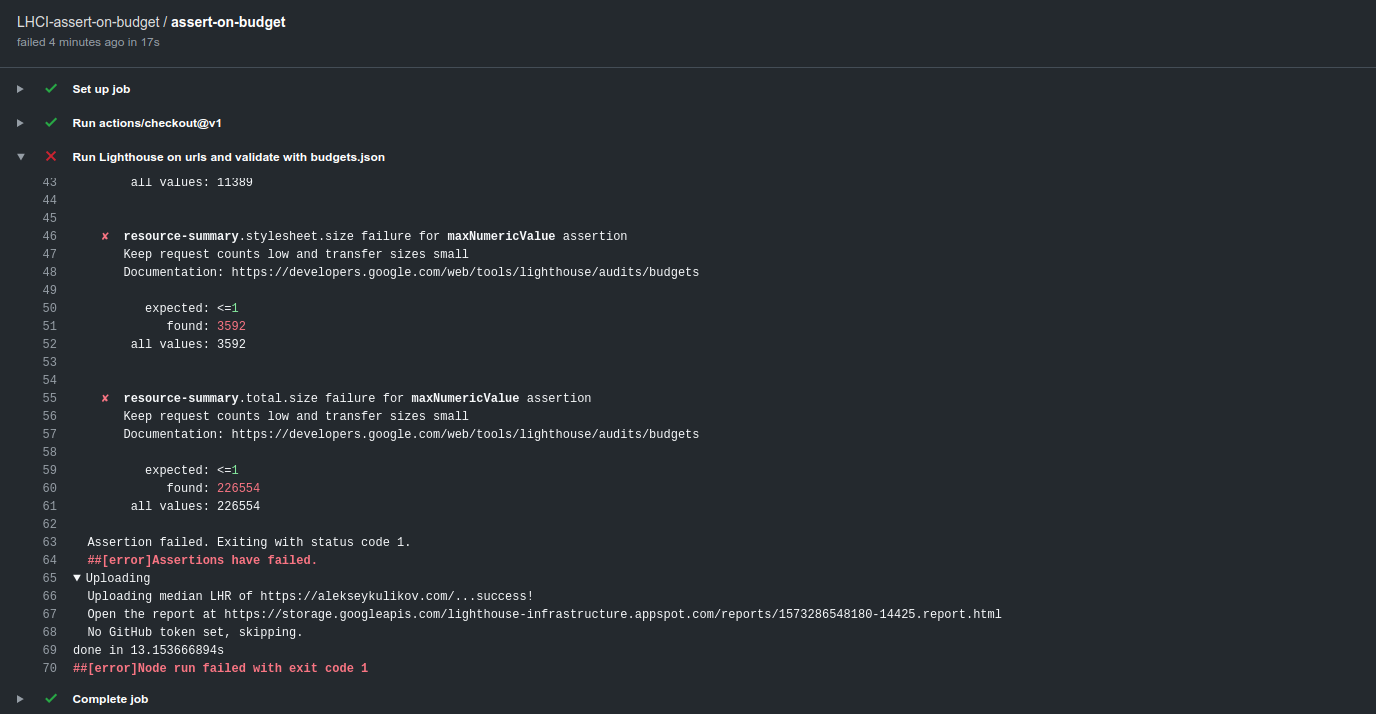Select log line number 43
This screenshot has width=1376, height=714.
coord(50,182)
